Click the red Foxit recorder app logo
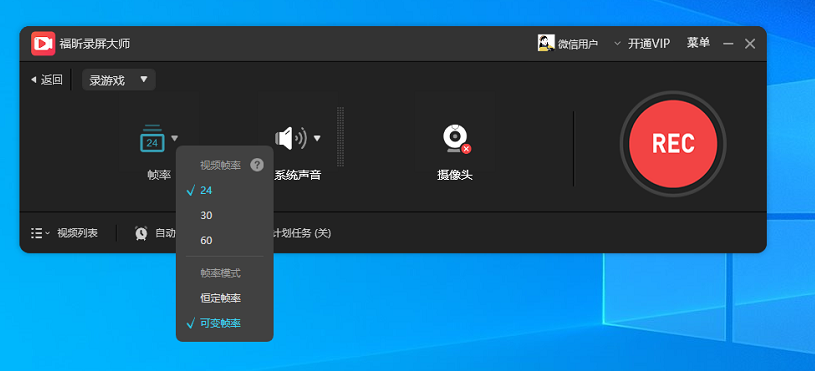 (43, 44)
